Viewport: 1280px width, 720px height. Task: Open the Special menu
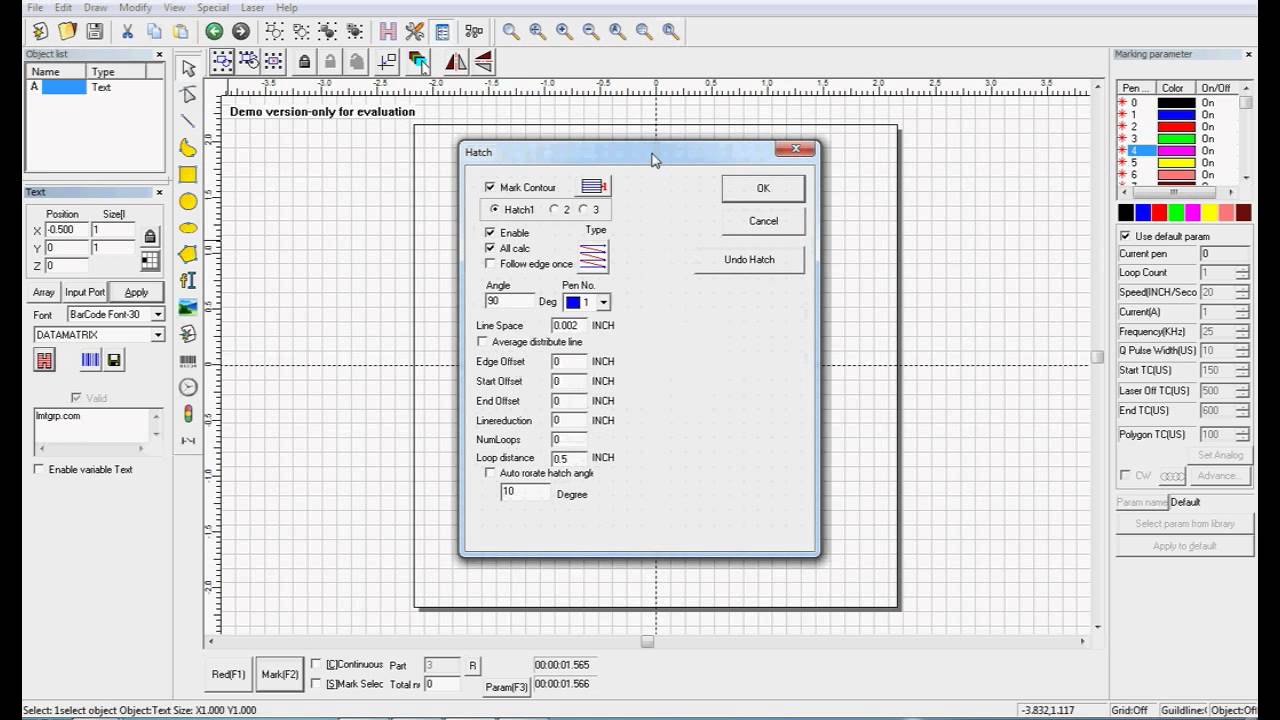point(212,8)
